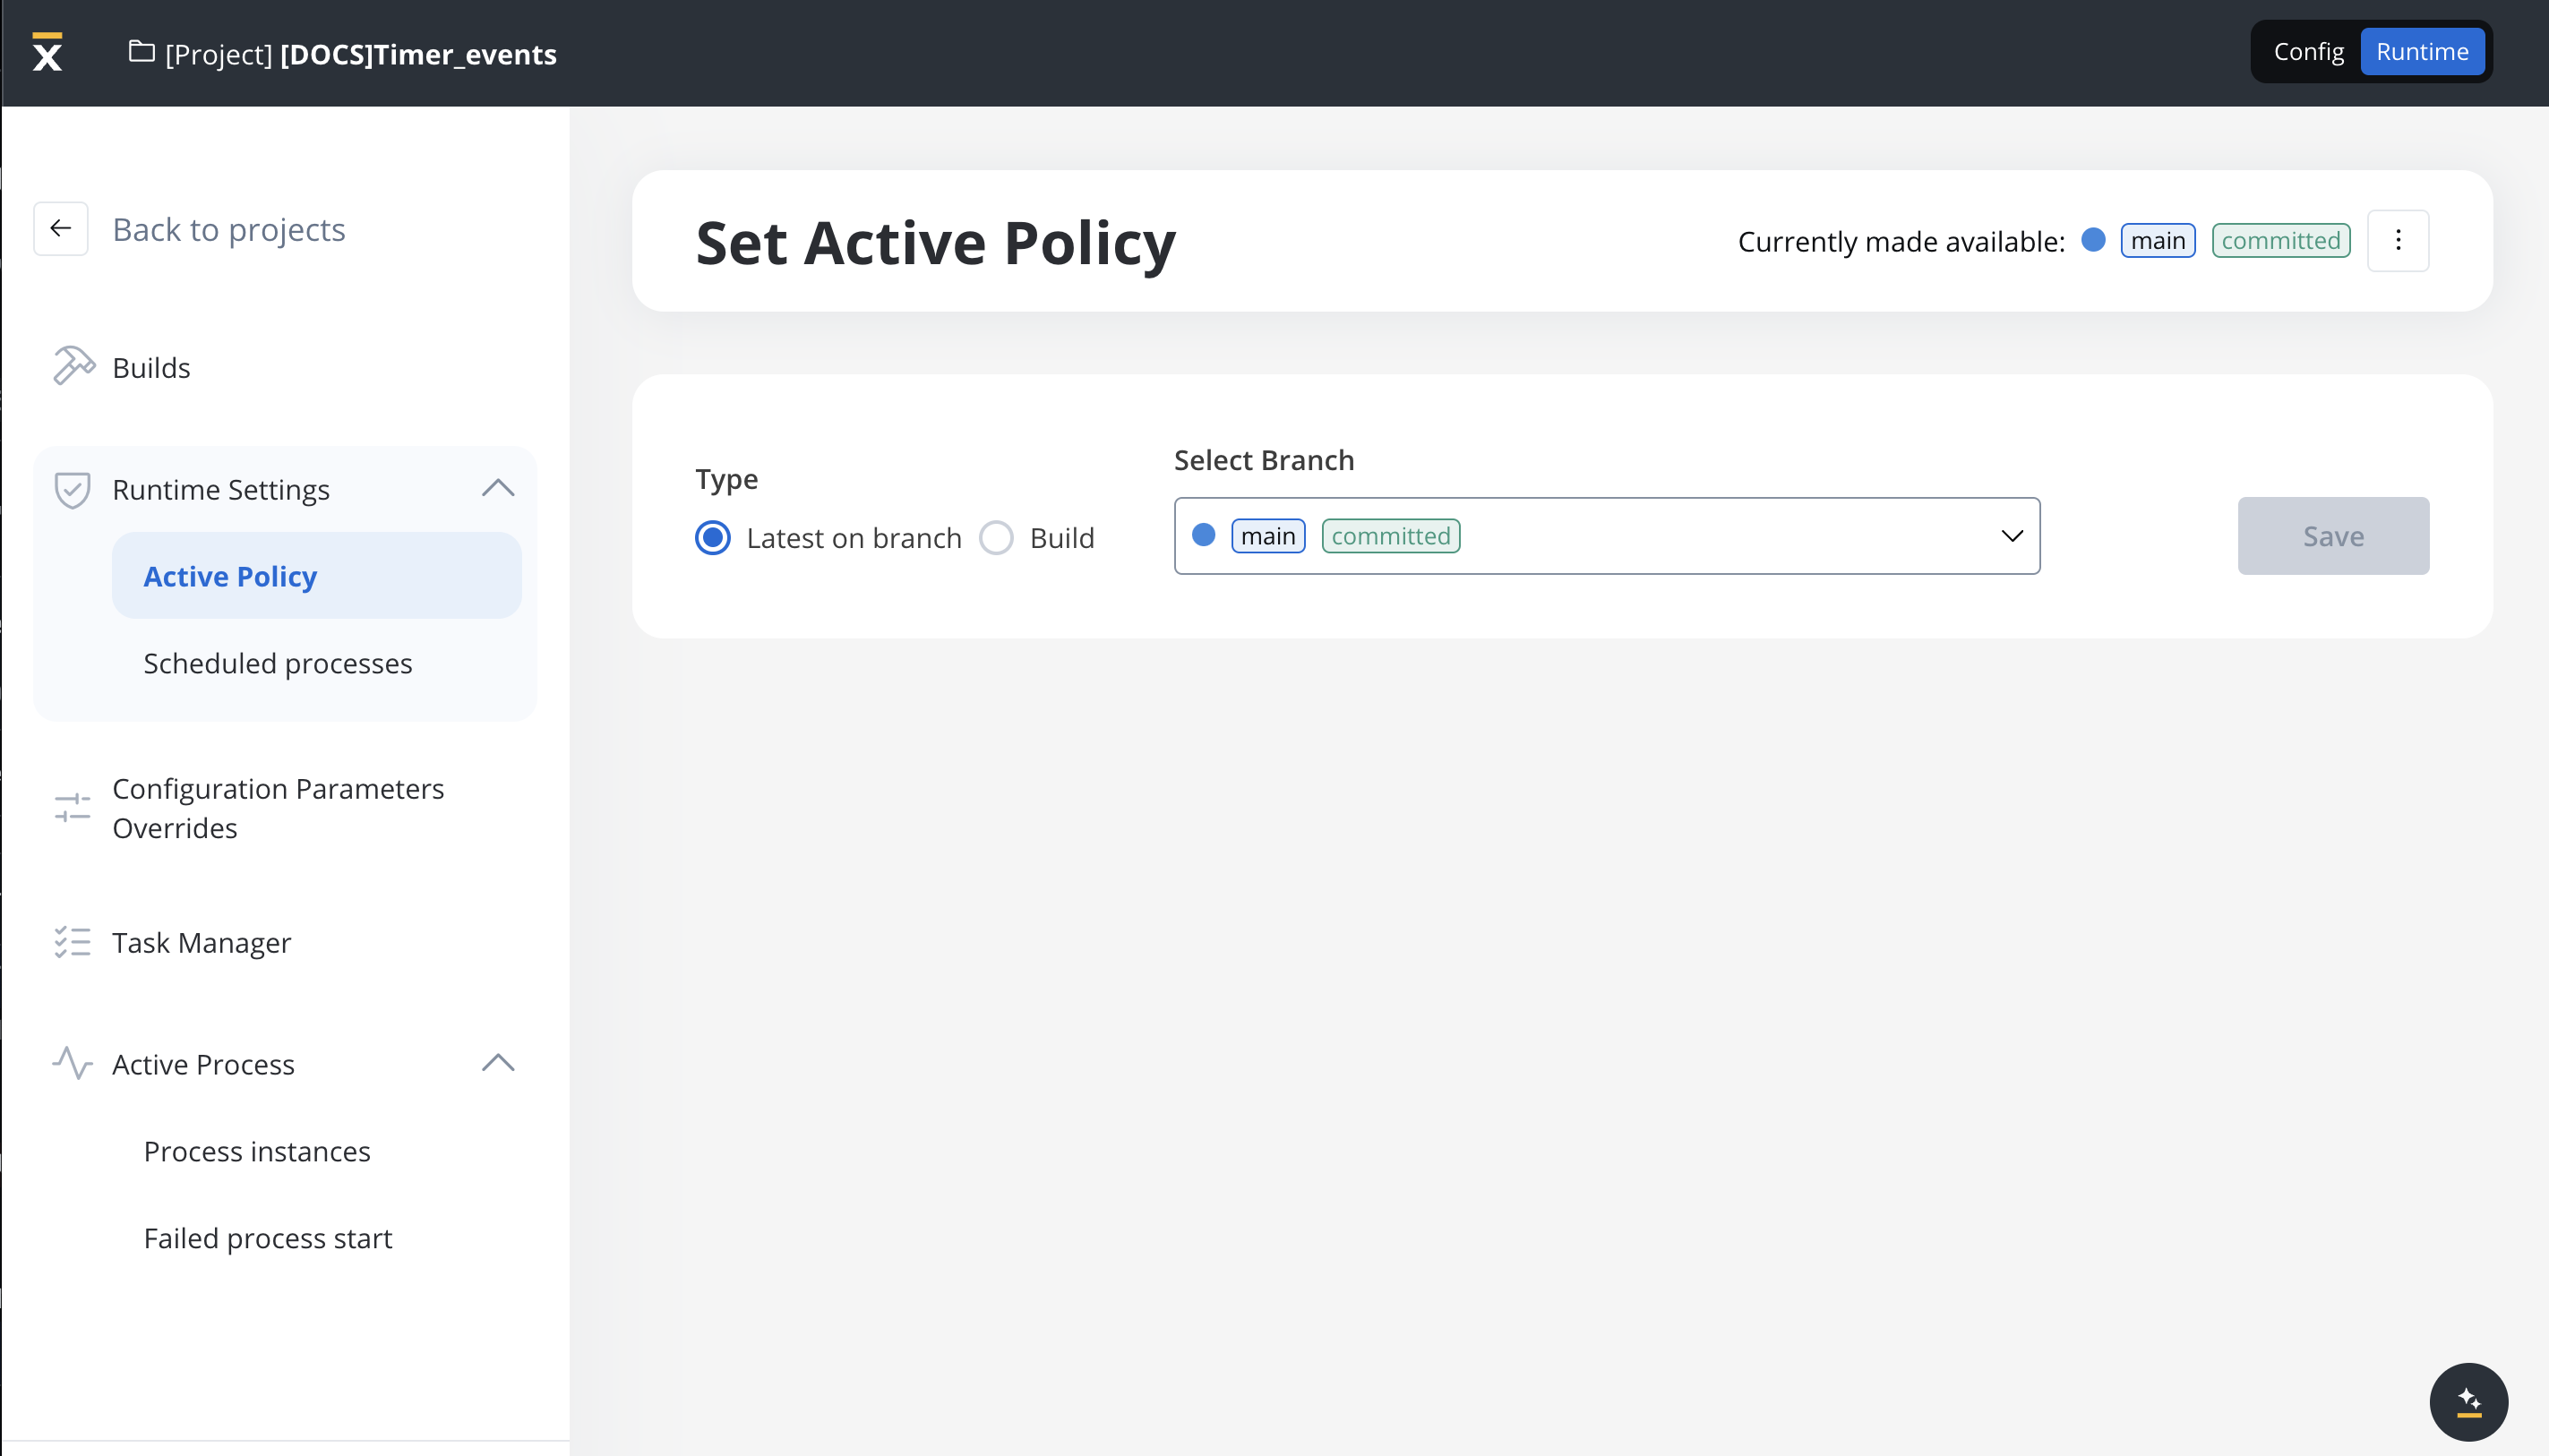Click the back arrow button
This screenshot has width=2549, height=1456.
[61, 229]
